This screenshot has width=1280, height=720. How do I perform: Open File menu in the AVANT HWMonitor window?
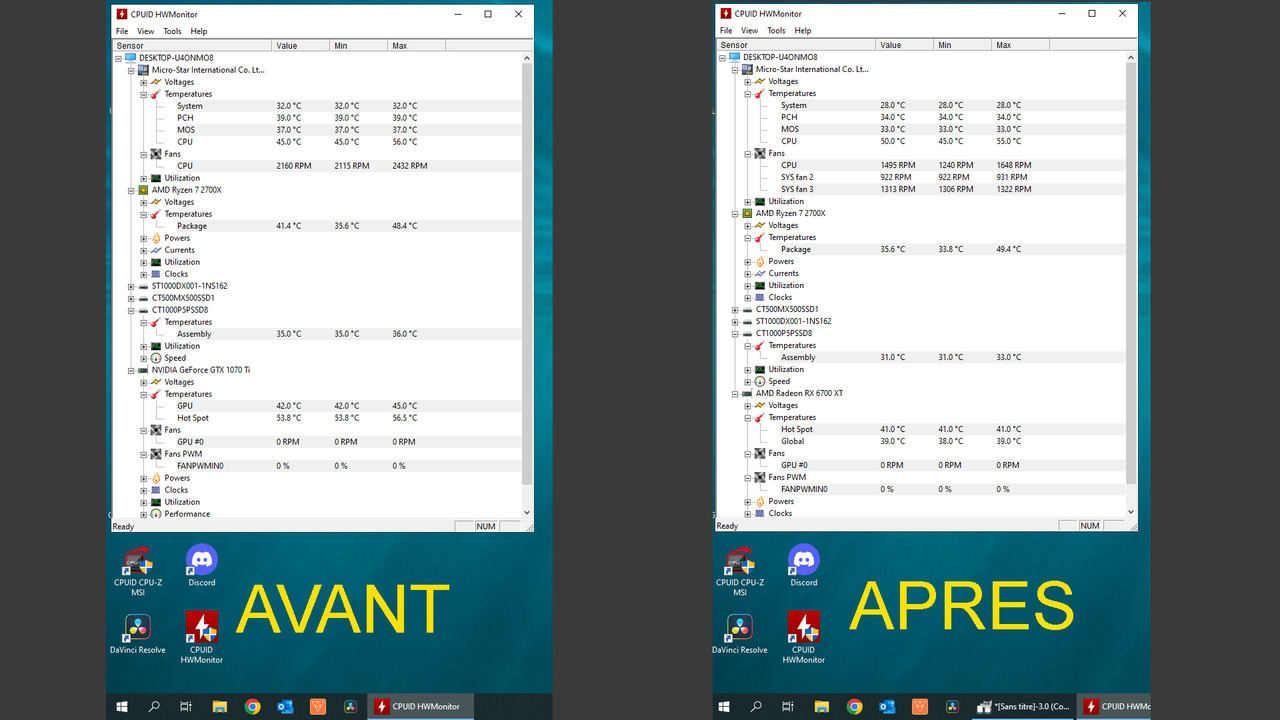[x=122, y=31]
